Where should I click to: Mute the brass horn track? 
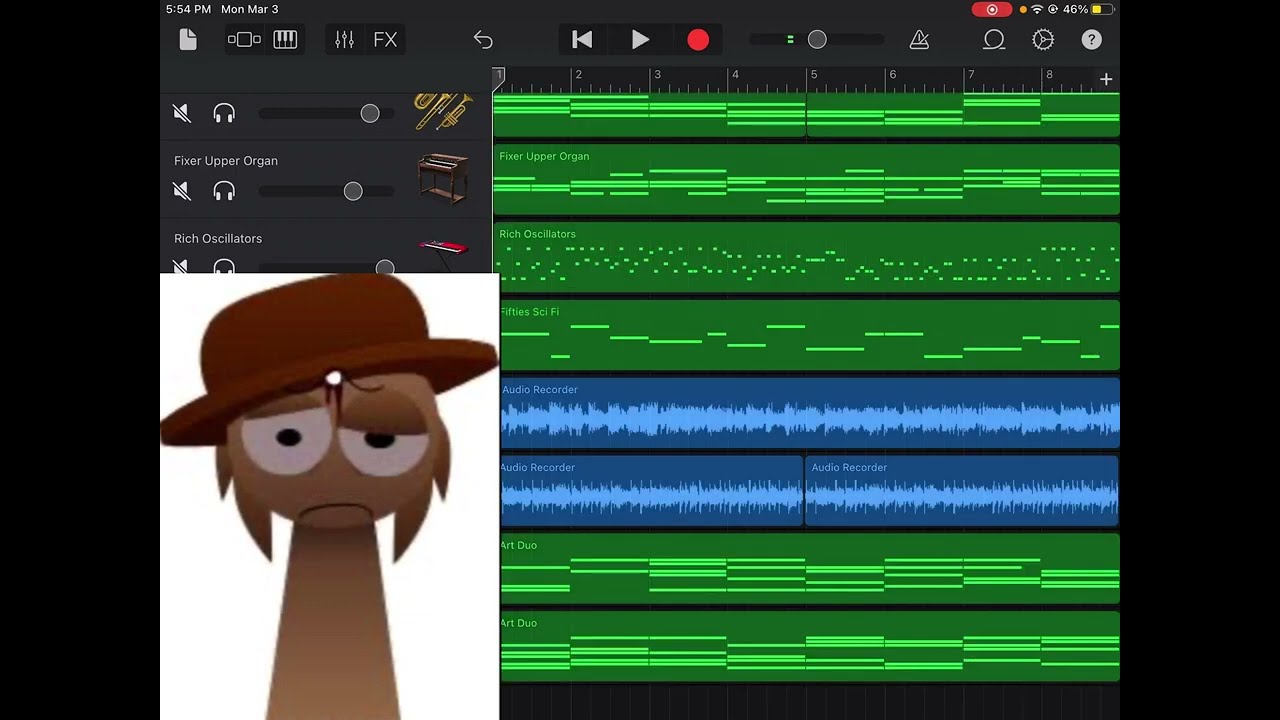tap(182, 113)
